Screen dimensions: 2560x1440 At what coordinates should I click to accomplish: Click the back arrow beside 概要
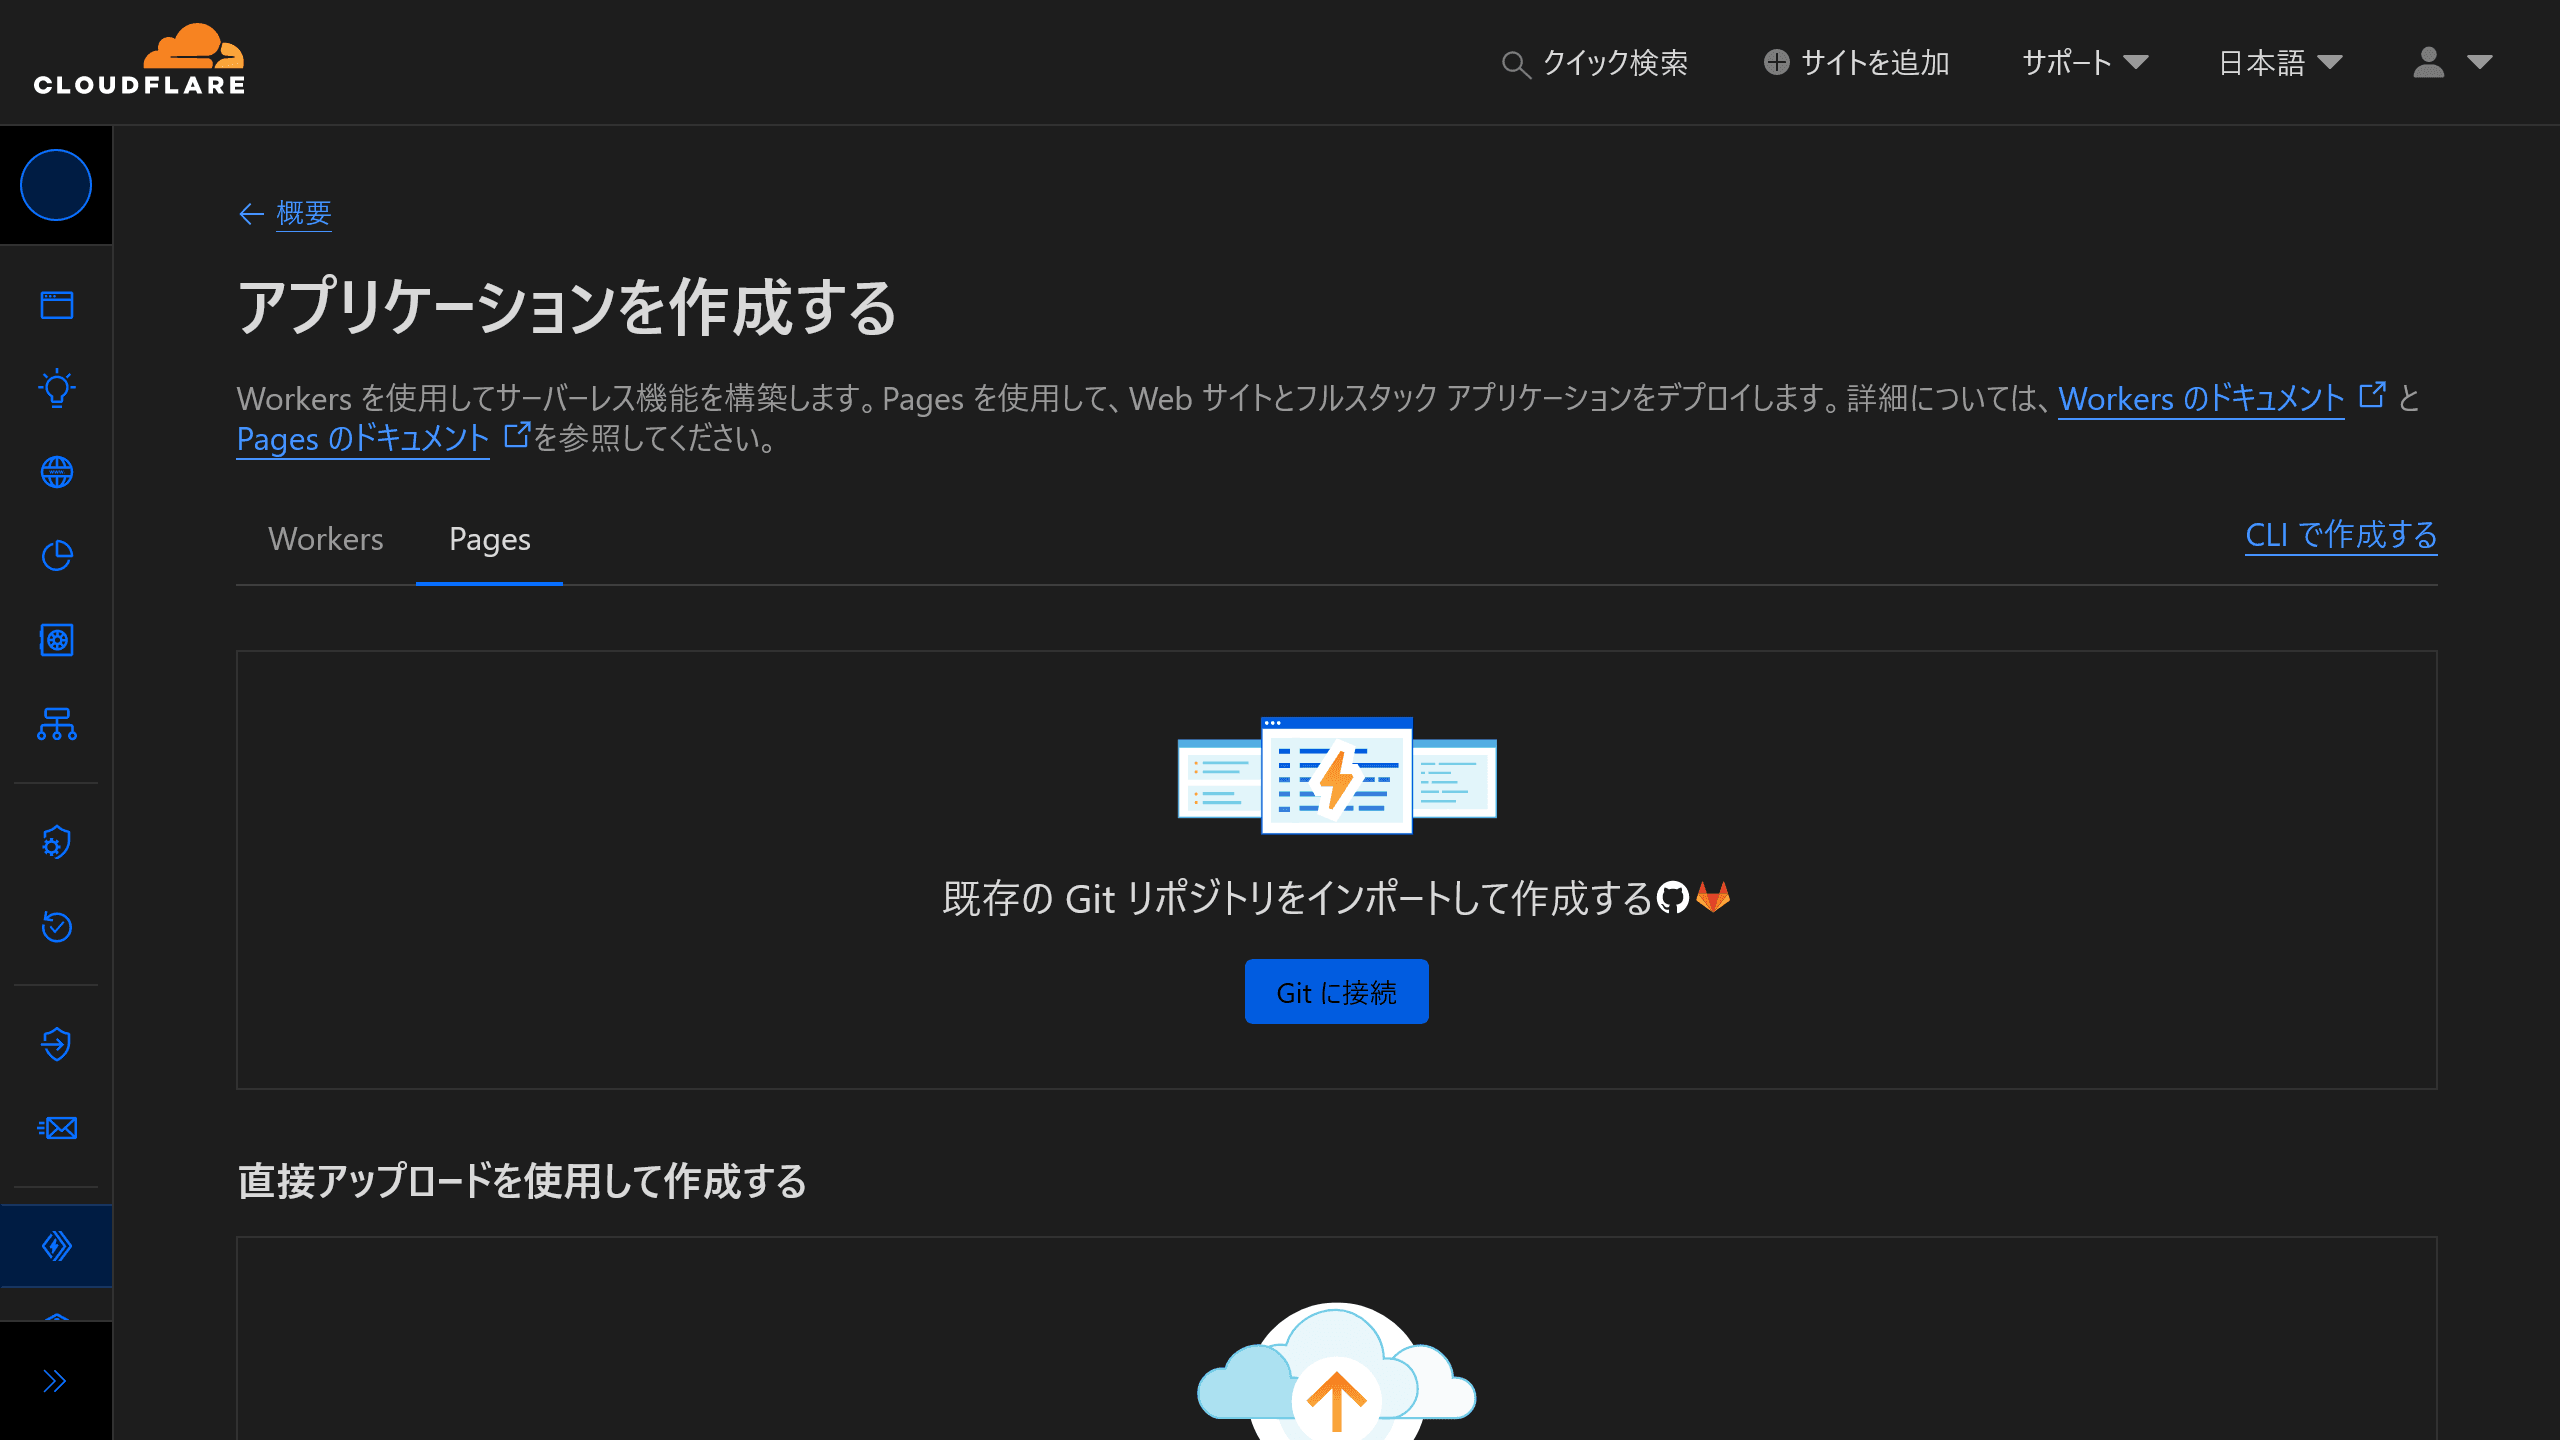tap(251, 213)
